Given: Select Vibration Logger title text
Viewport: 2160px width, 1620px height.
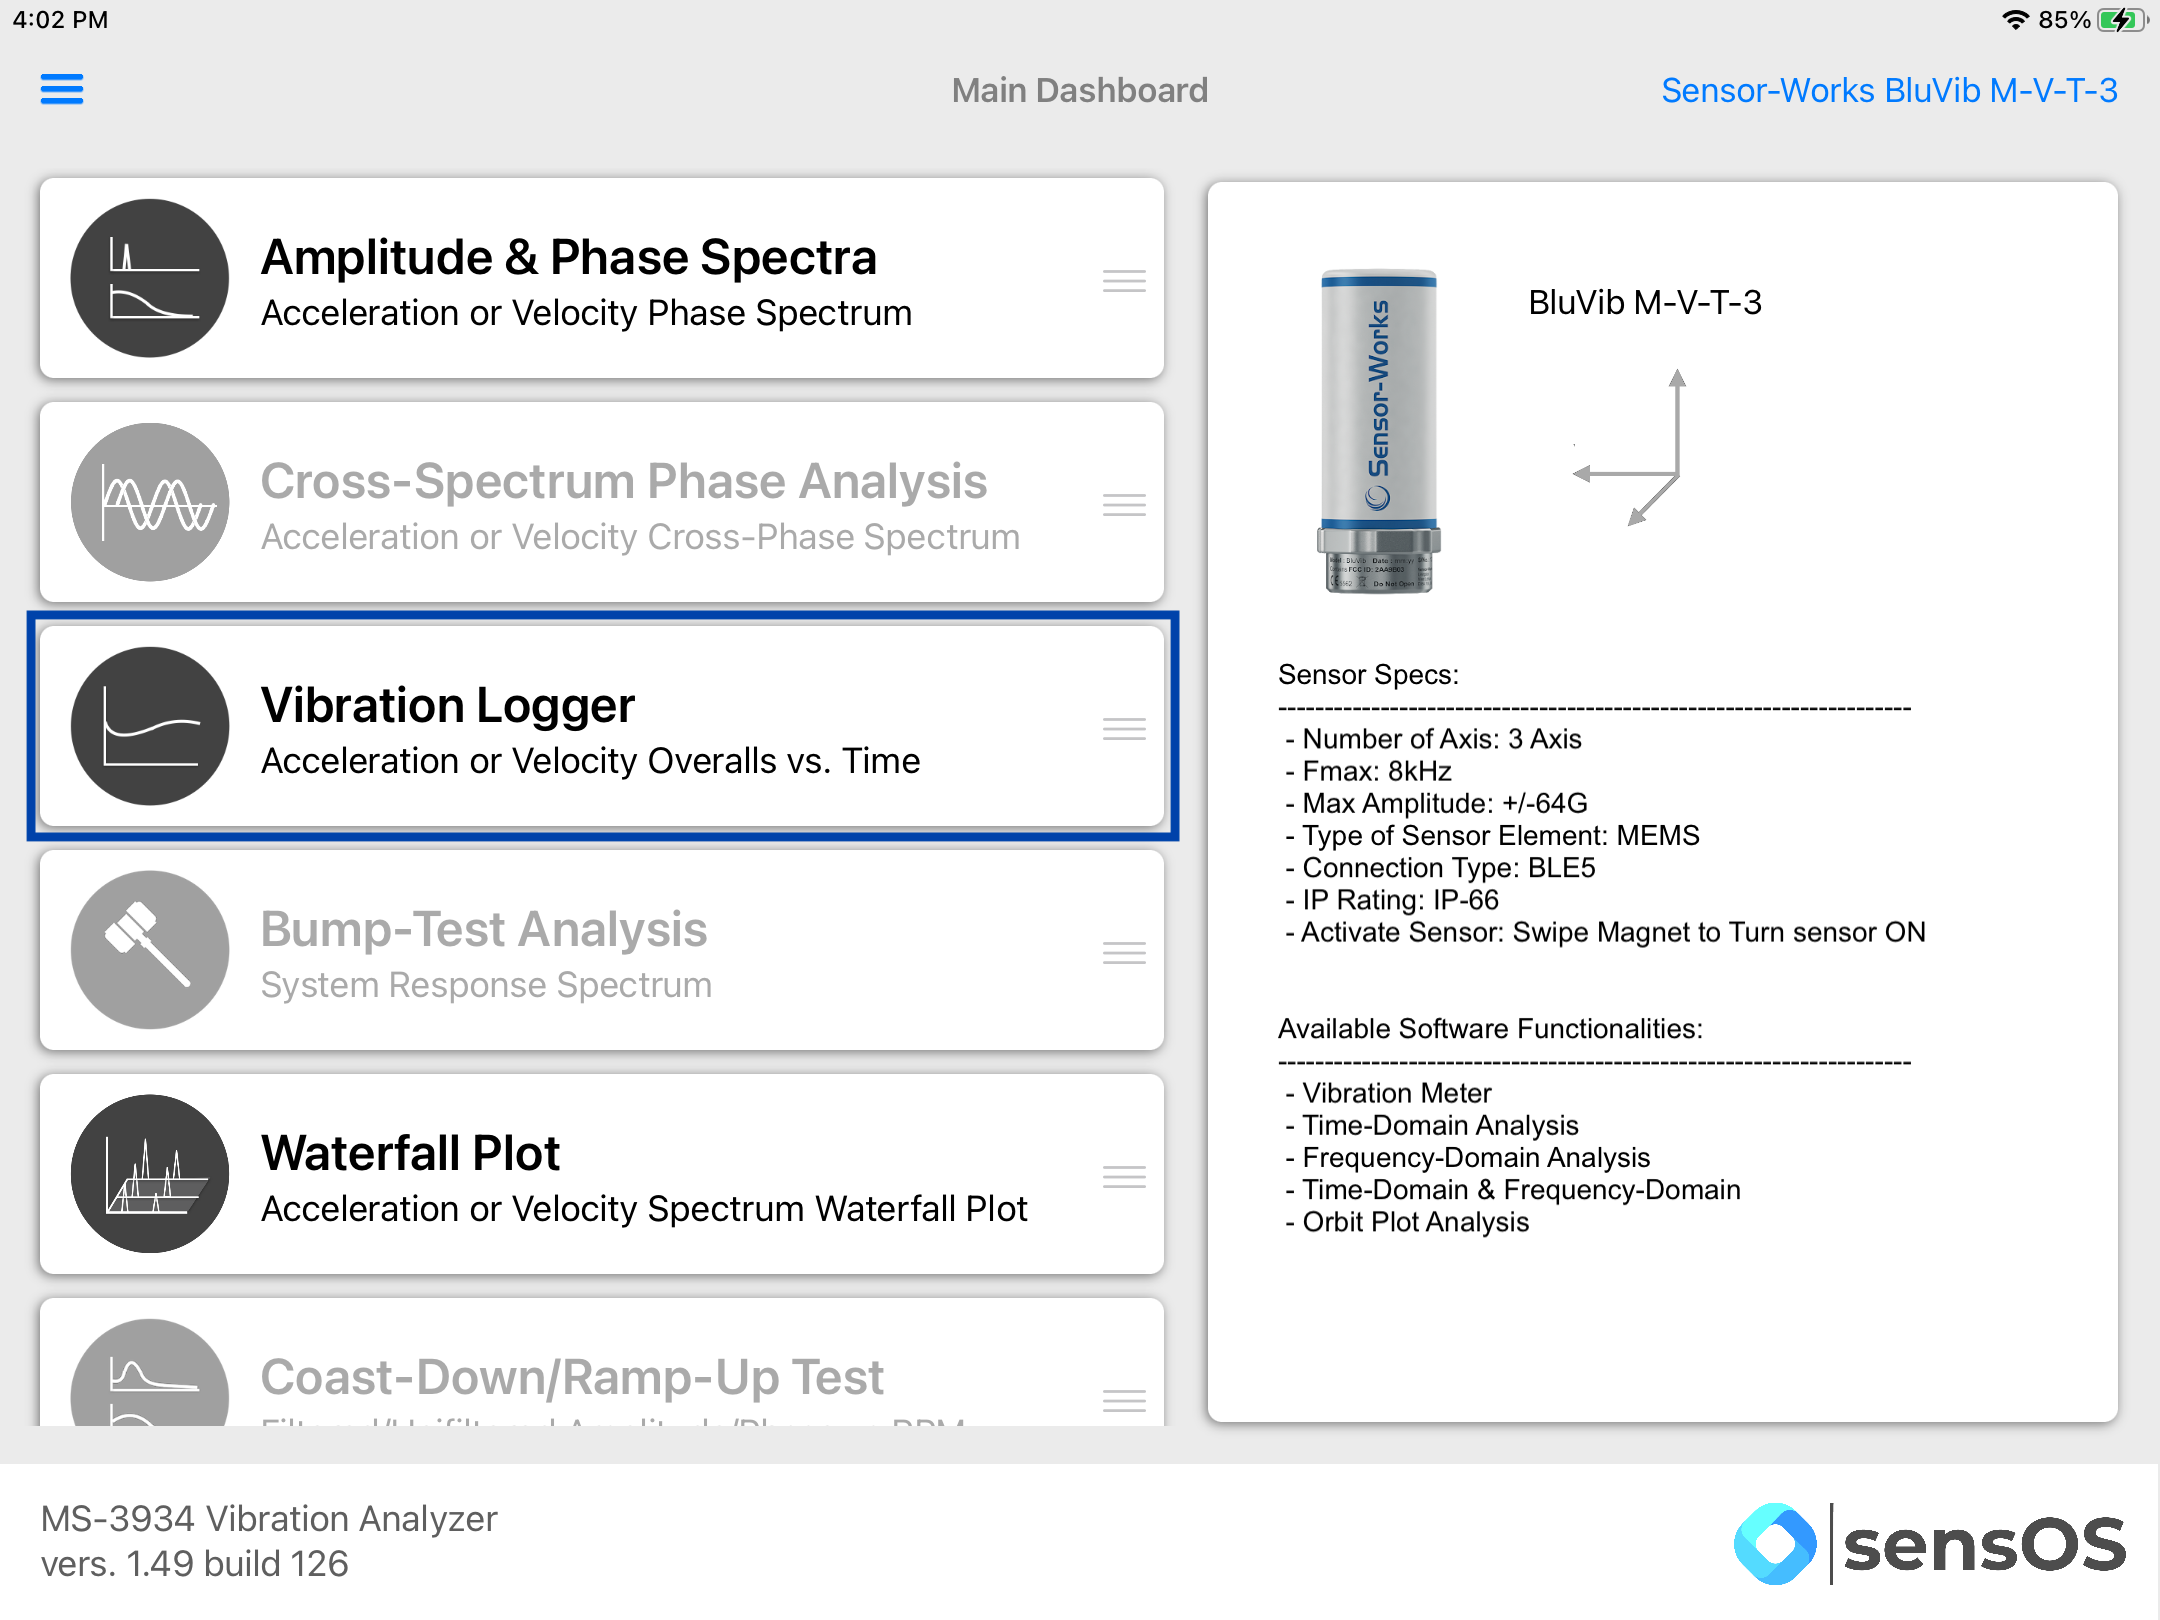Looking at the screenshot, I should click(x=448, y=705).
